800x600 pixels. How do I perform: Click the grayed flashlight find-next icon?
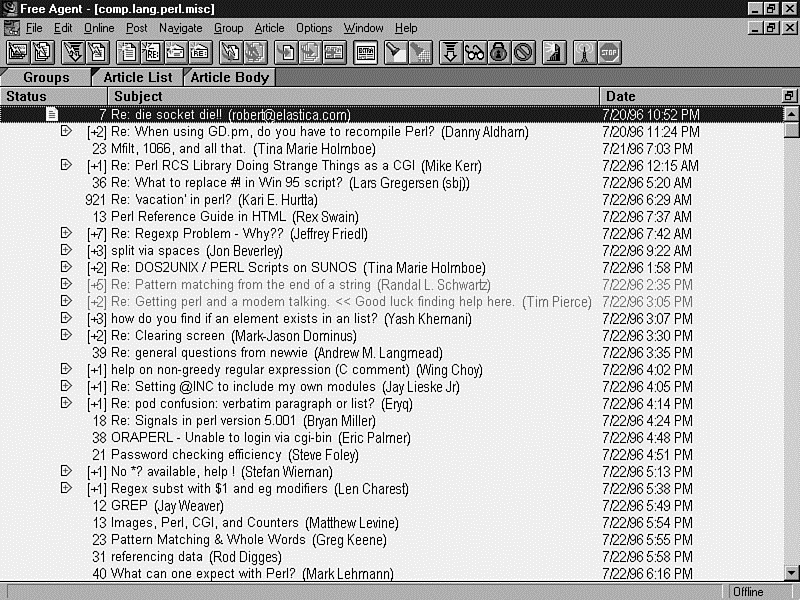[420, 52]
